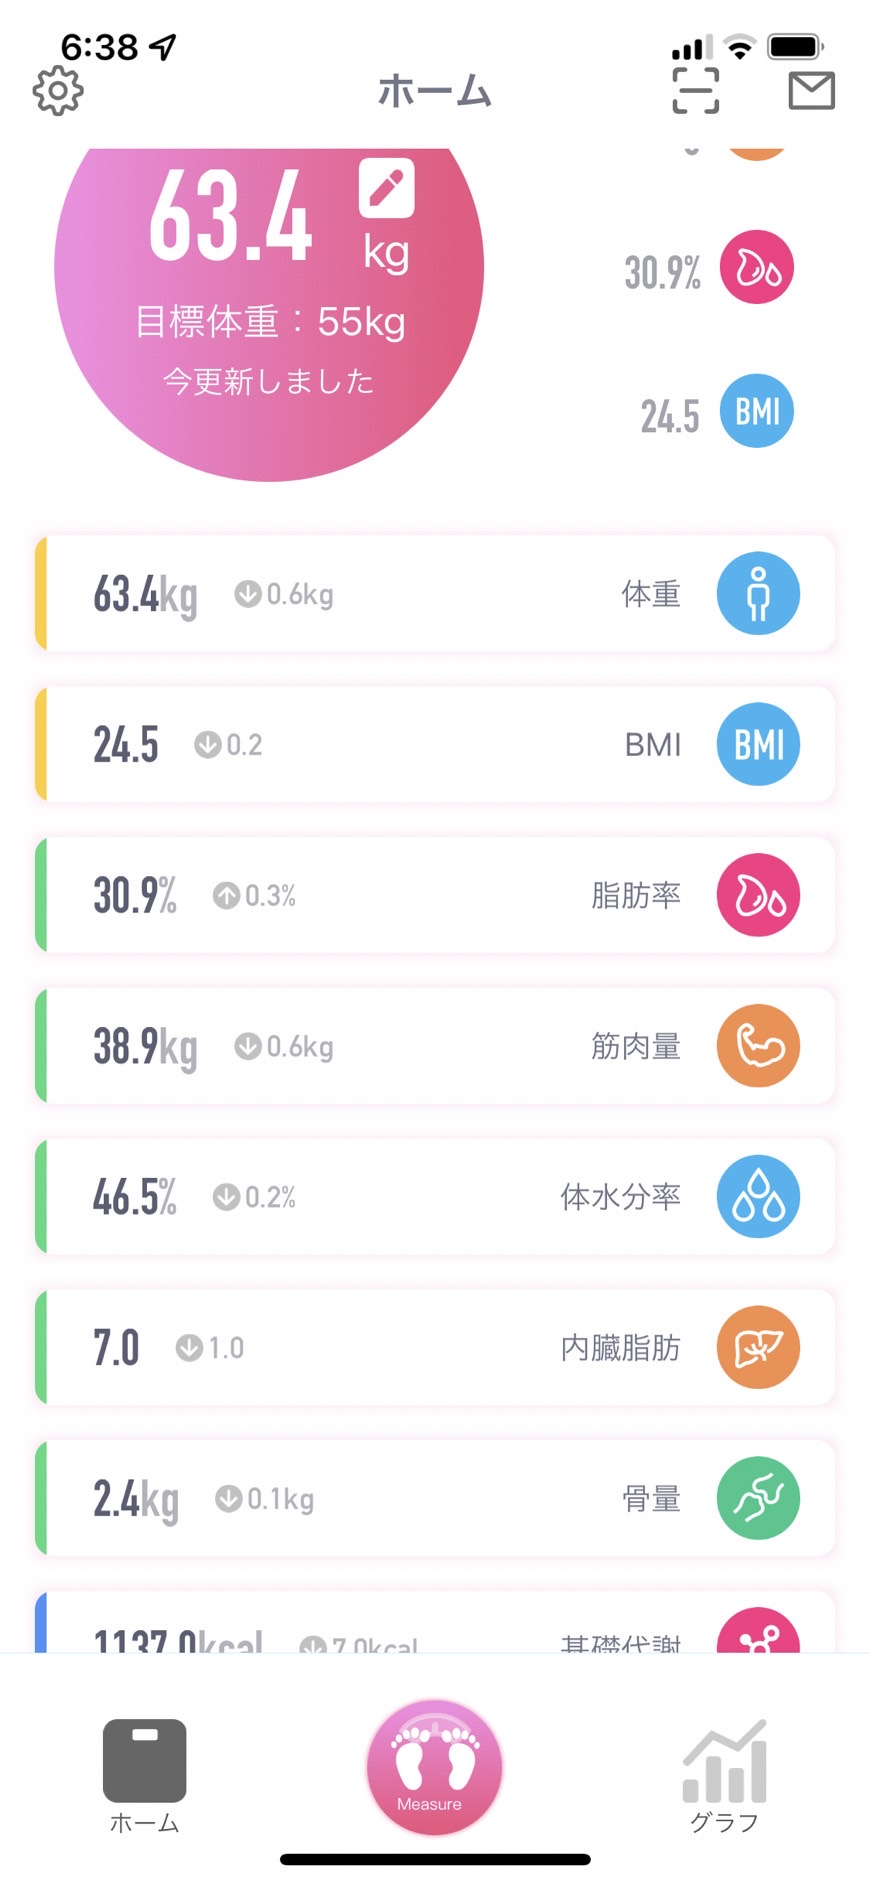Select the 体水分率 water drops icon

point(758,1197)
